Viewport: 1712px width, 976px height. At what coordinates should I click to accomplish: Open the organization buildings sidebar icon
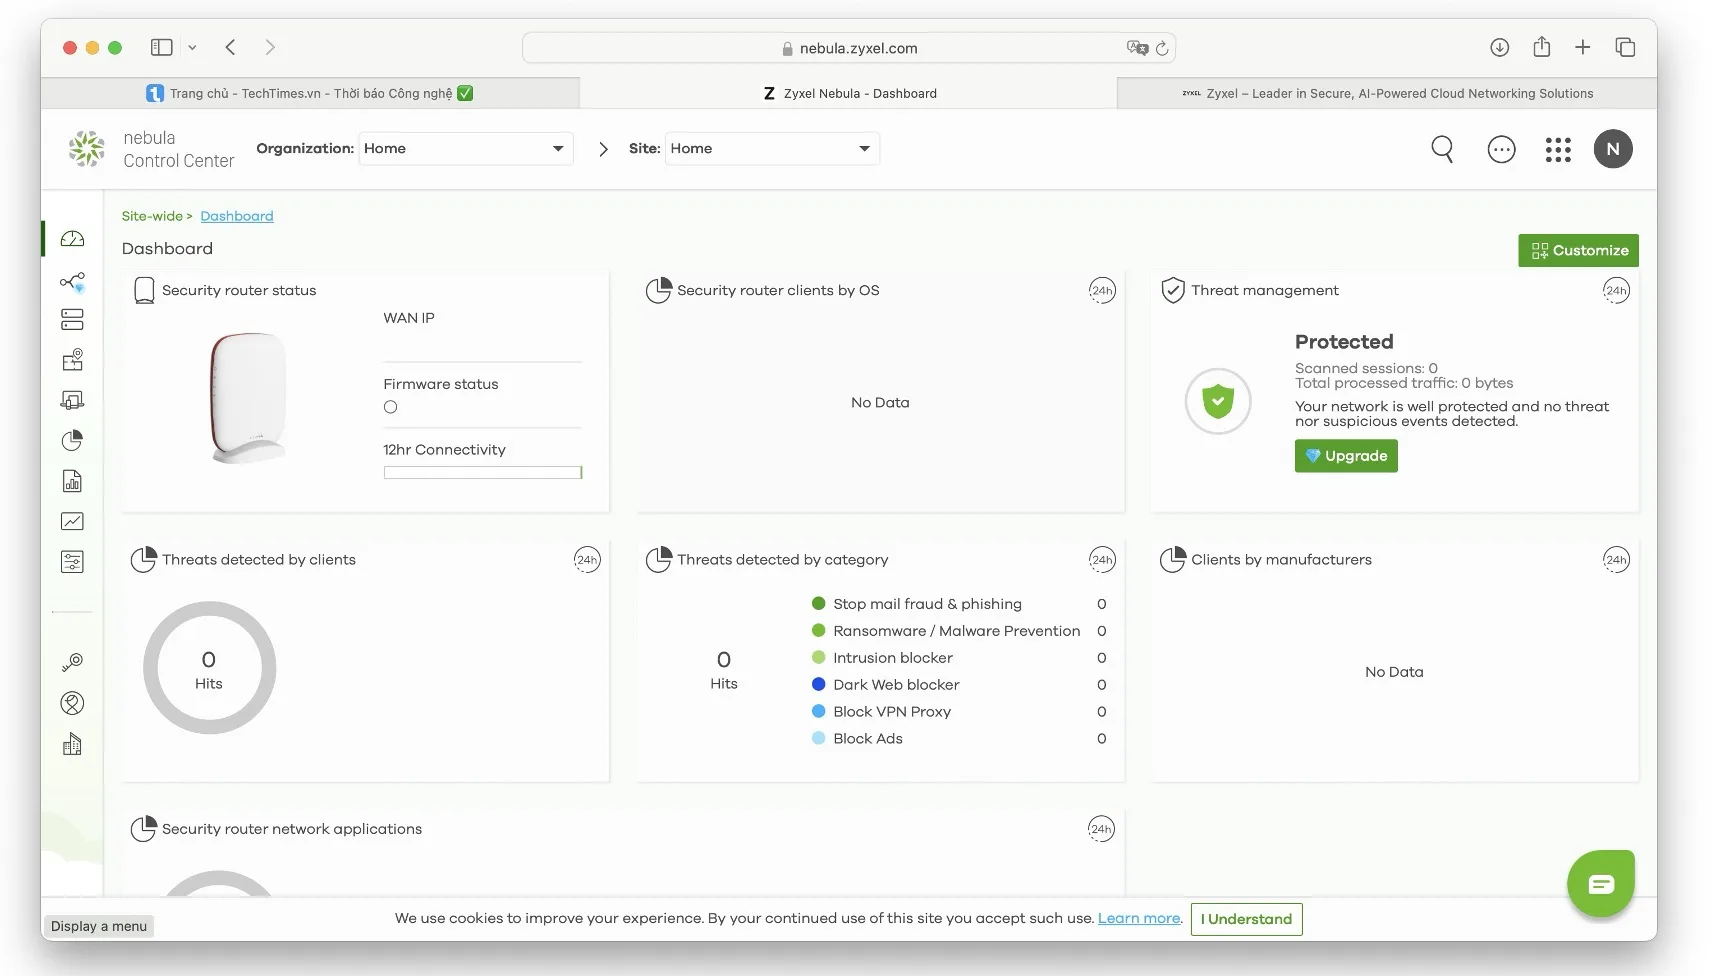click(72, 744)
